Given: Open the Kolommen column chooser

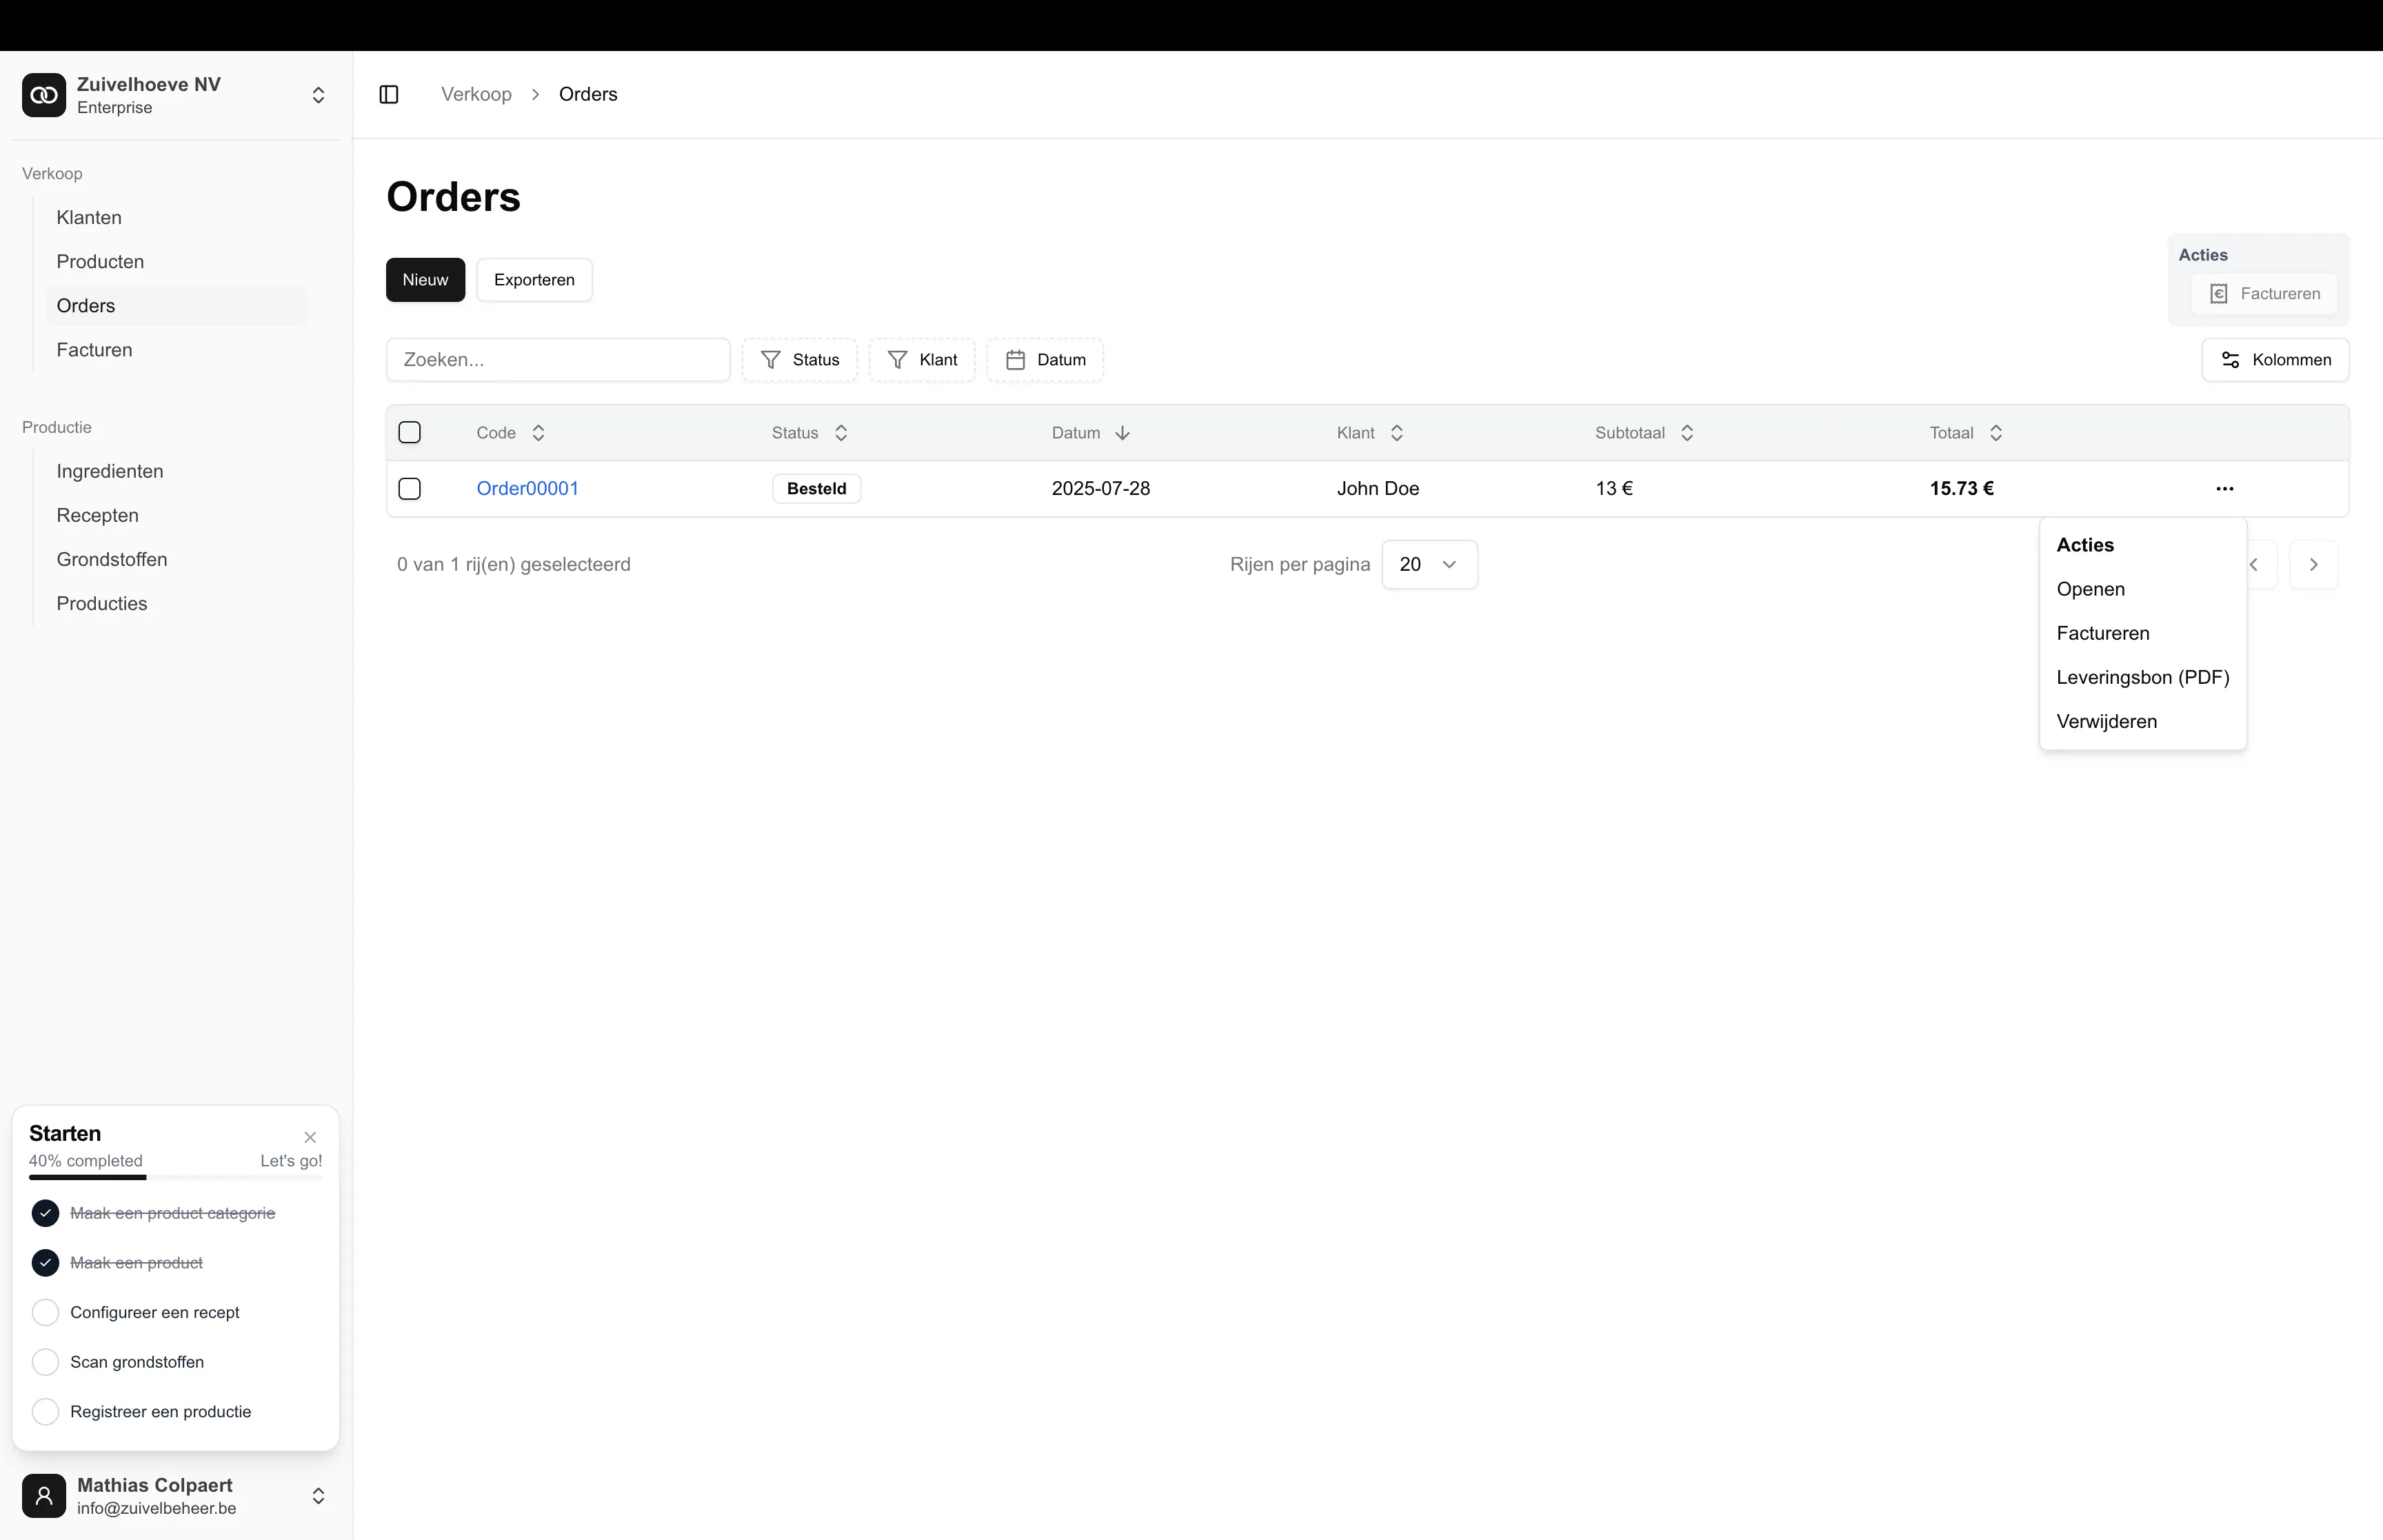Looking at the screenshot, I should pos(2275,360).
